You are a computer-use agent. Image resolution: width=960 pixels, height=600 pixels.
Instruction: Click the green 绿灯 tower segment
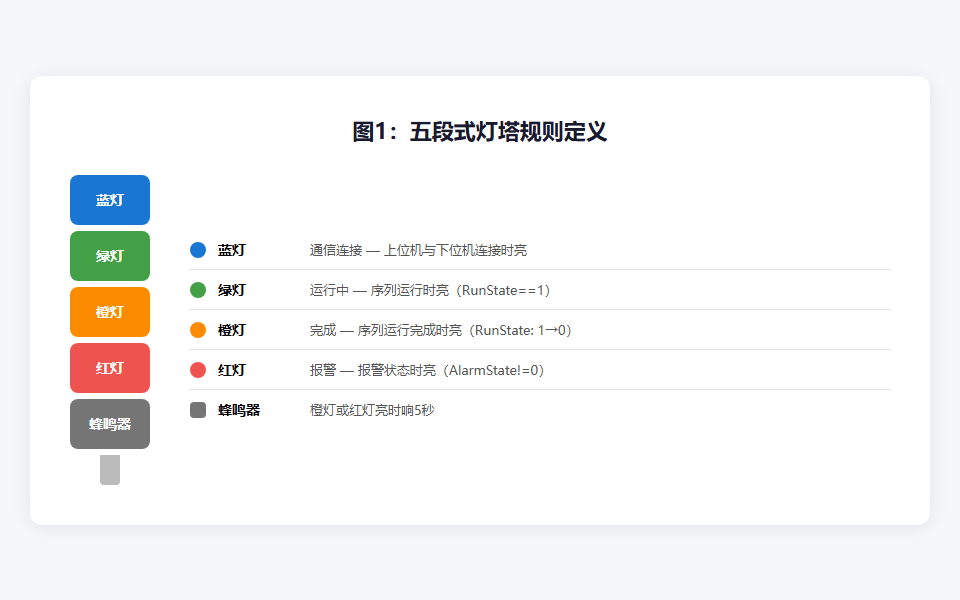(x=110, y=256)
